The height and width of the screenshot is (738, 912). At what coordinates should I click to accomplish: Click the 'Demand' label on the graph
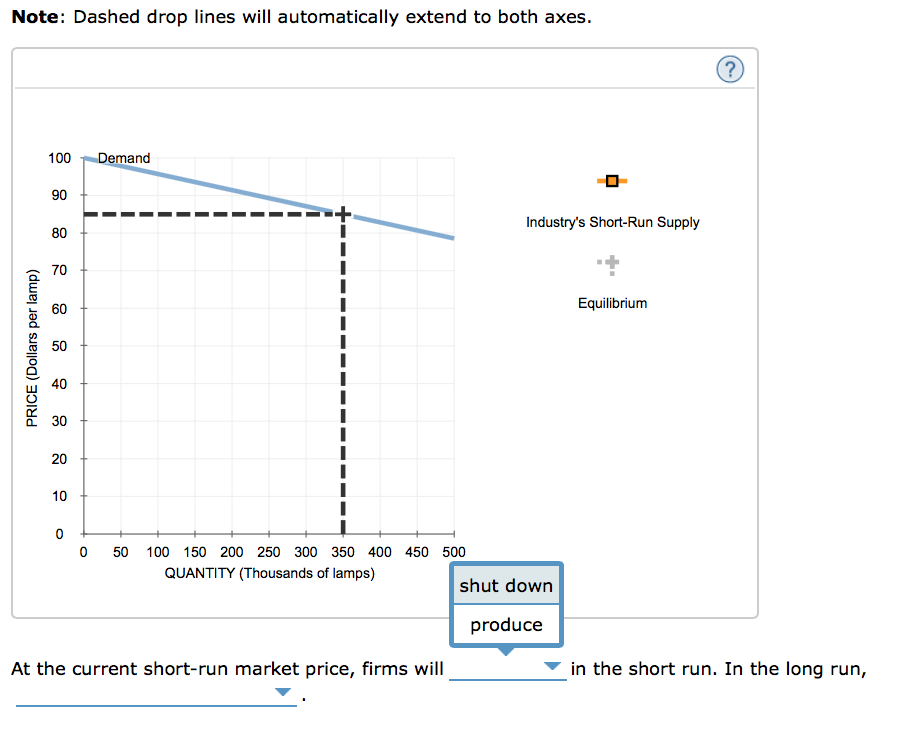pos(124,158)
